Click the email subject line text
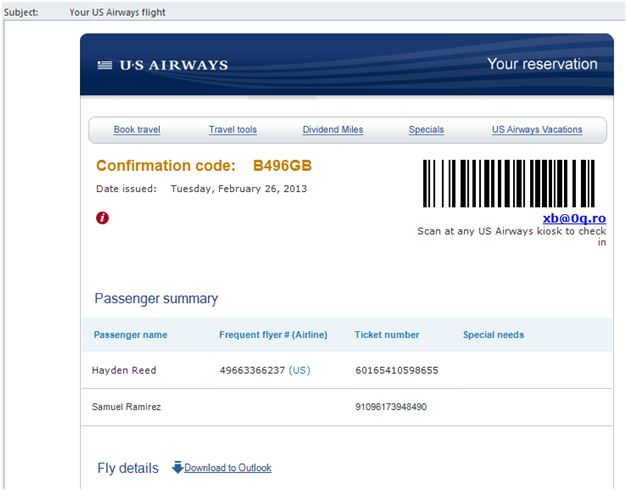 (x=117, y=12)
